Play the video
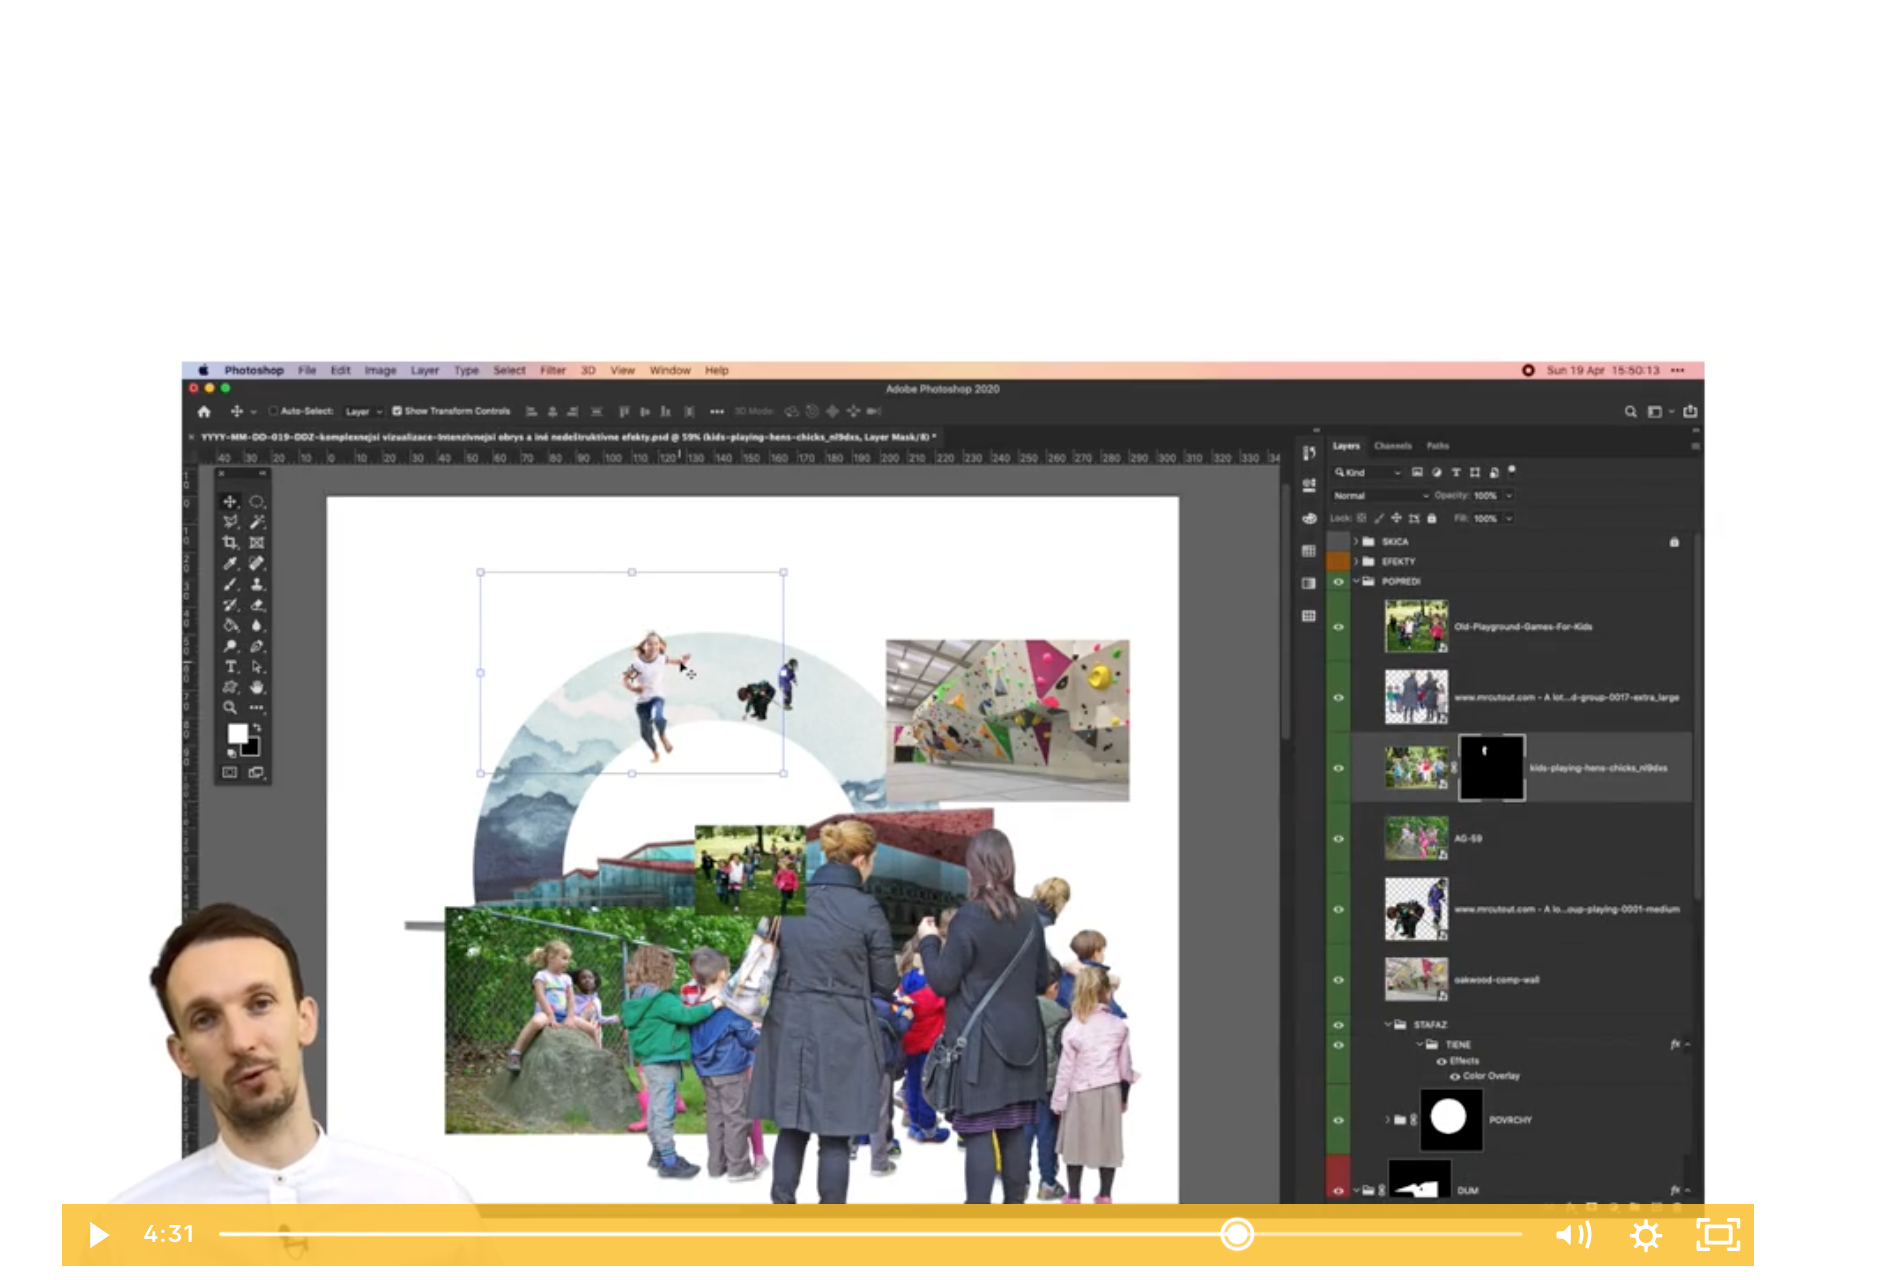Viewport: 1884px width, 1280px height. [98, 1235]
